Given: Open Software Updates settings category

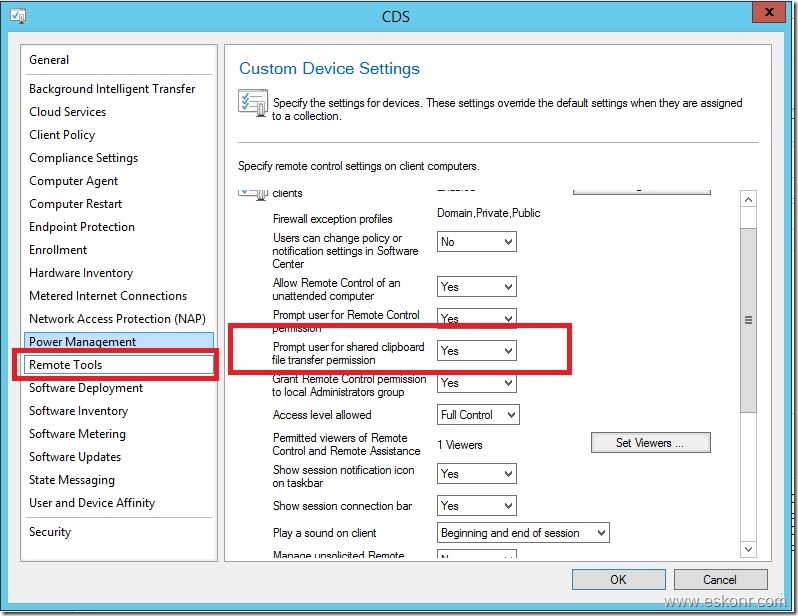Looking at the screenshot, I should tap(75, 457).
